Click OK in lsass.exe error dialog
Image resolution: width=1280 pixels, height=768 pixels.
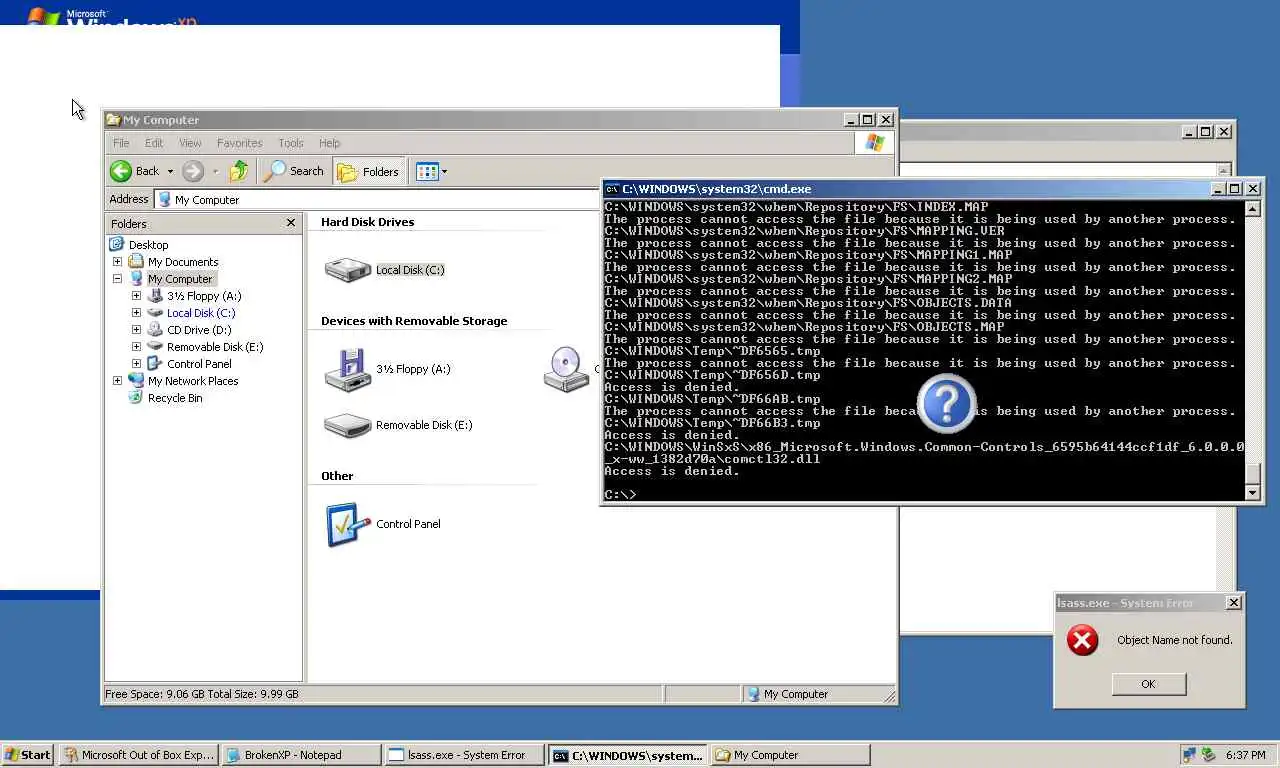1148,684
